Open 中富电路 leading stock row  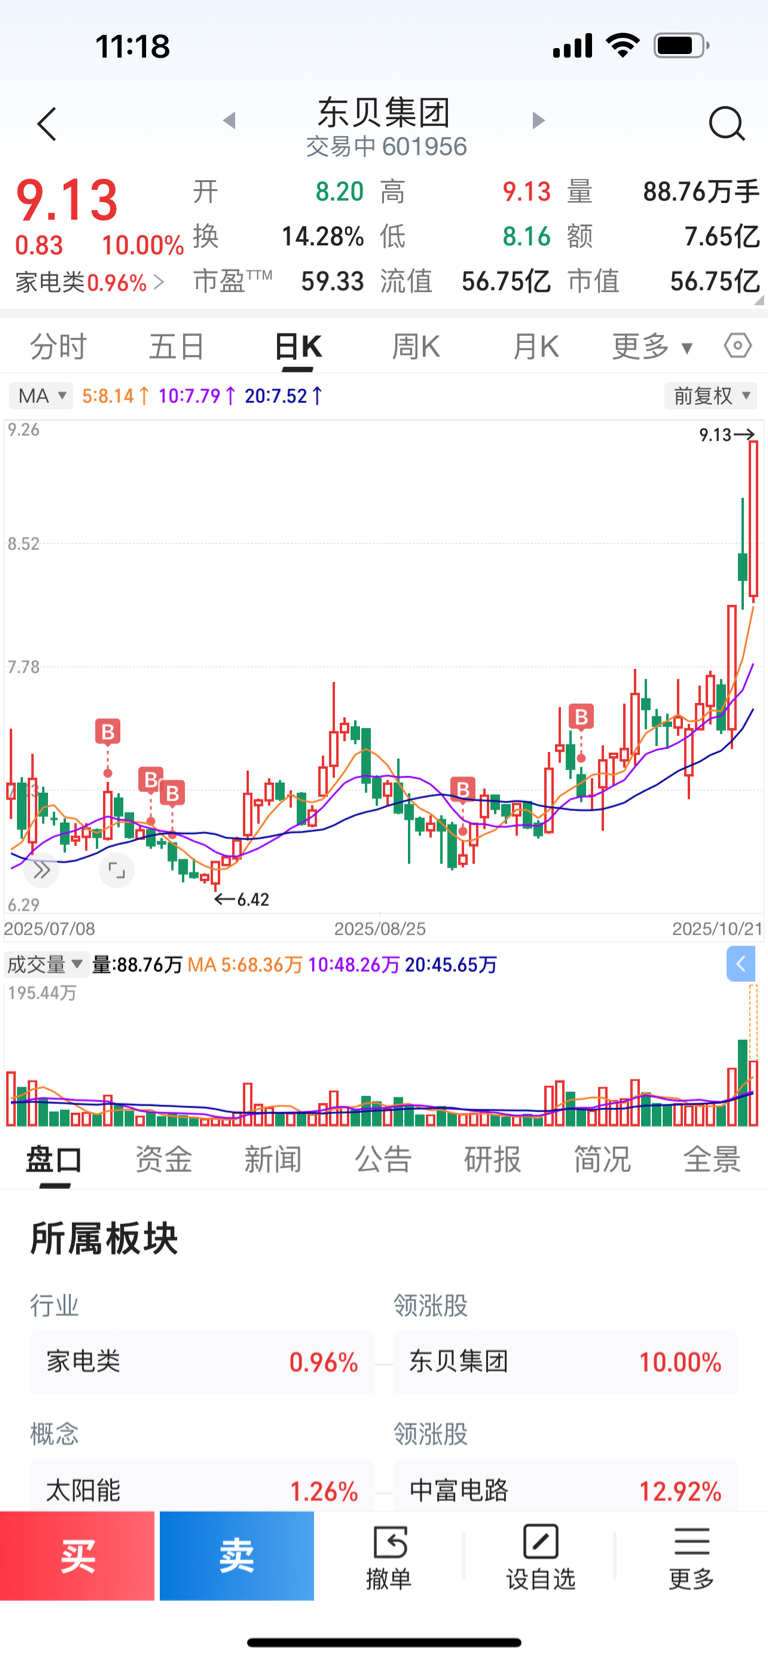(x=565, y=1488)
